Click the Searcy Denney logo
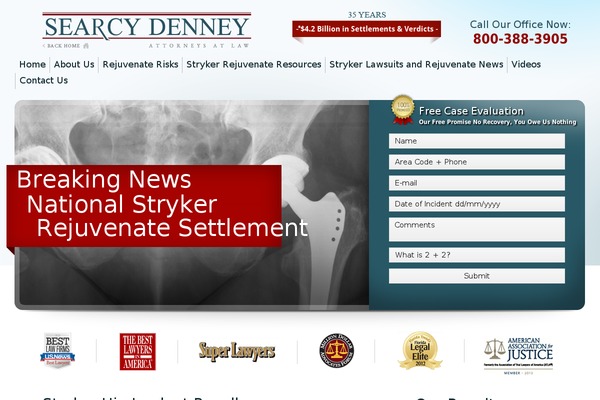 pos(147,27)
